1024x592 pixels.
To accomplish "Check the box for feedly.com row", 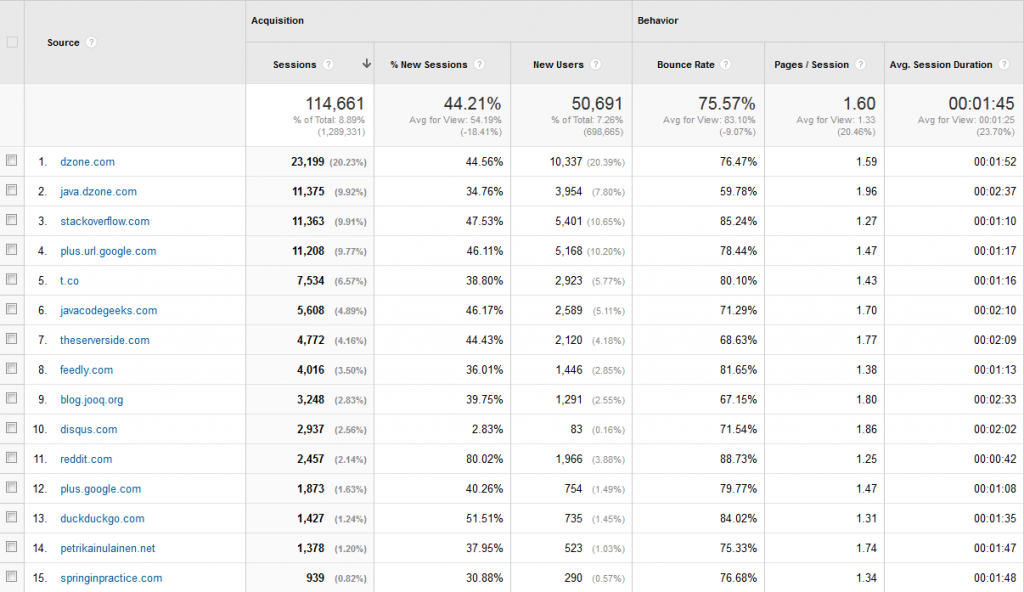I will (x=12, y=369).
